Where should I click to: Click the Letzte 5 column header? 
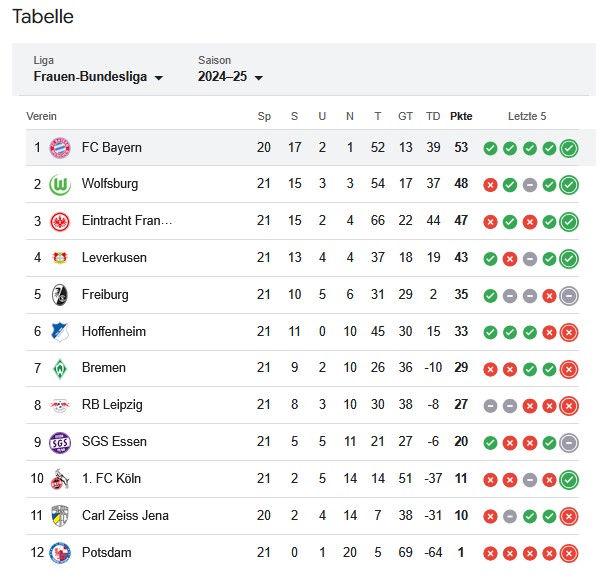[x=527, y=116]
